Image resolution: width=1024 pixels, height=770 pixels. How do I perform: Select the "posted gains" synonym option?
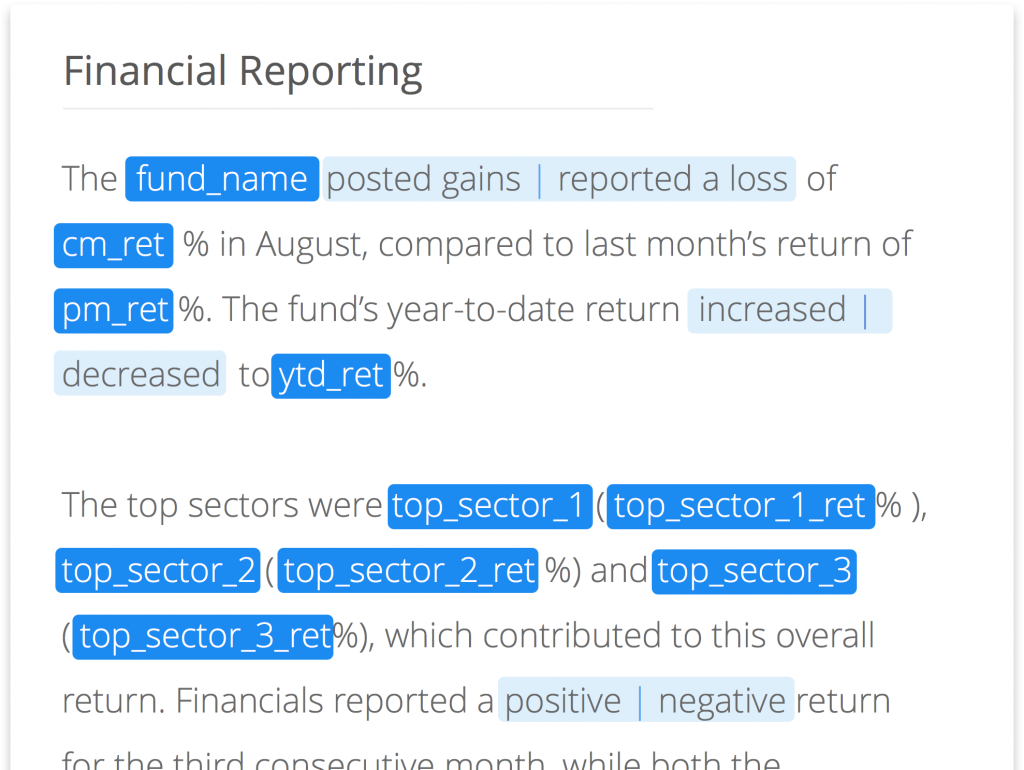(424, 179)
